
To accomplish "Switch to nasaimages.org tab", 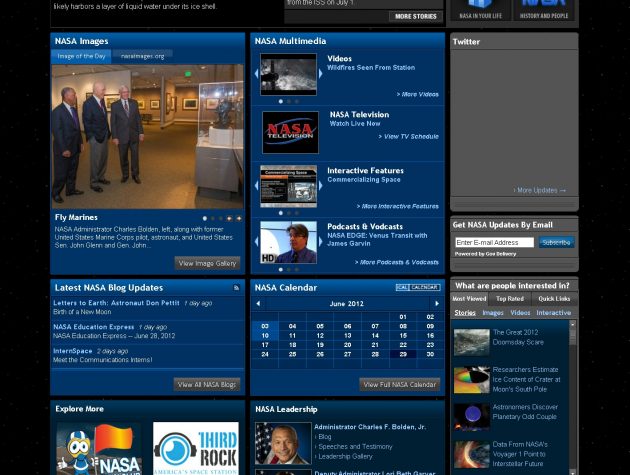I will click(143, 56).
